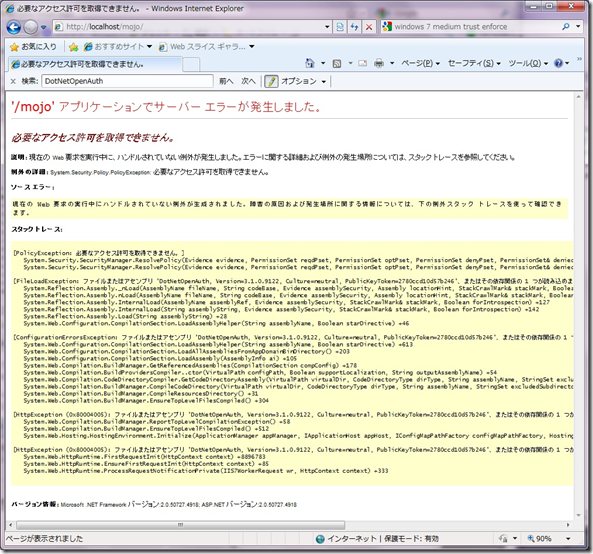Expand the feeds dropdown arrow
Image resolution: width=593 pixels, height=554 pixels.
pos(350,63)
